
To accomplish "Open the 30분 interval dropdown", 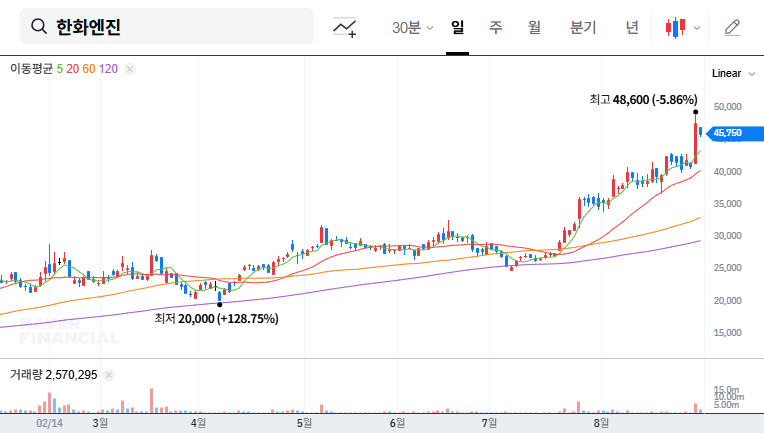I will tap(412, 28).
